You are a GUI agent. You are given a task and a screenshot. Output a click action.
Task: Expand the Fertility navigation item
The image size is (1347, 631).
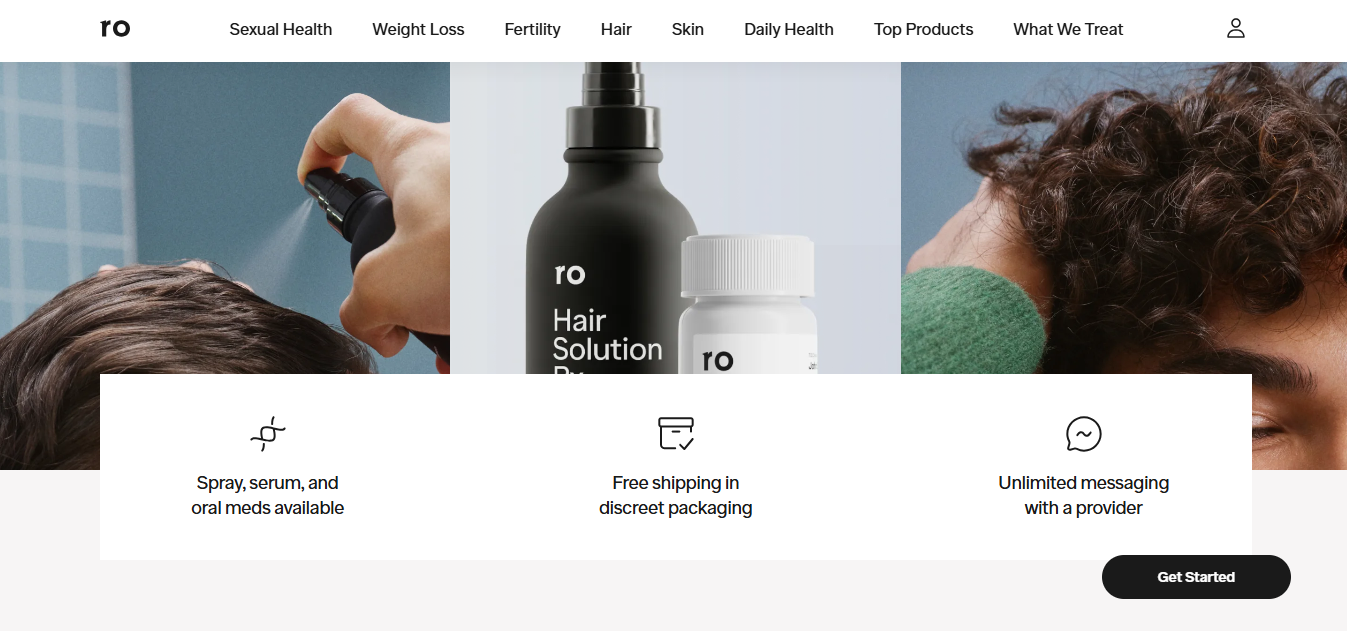click(533, 30)
